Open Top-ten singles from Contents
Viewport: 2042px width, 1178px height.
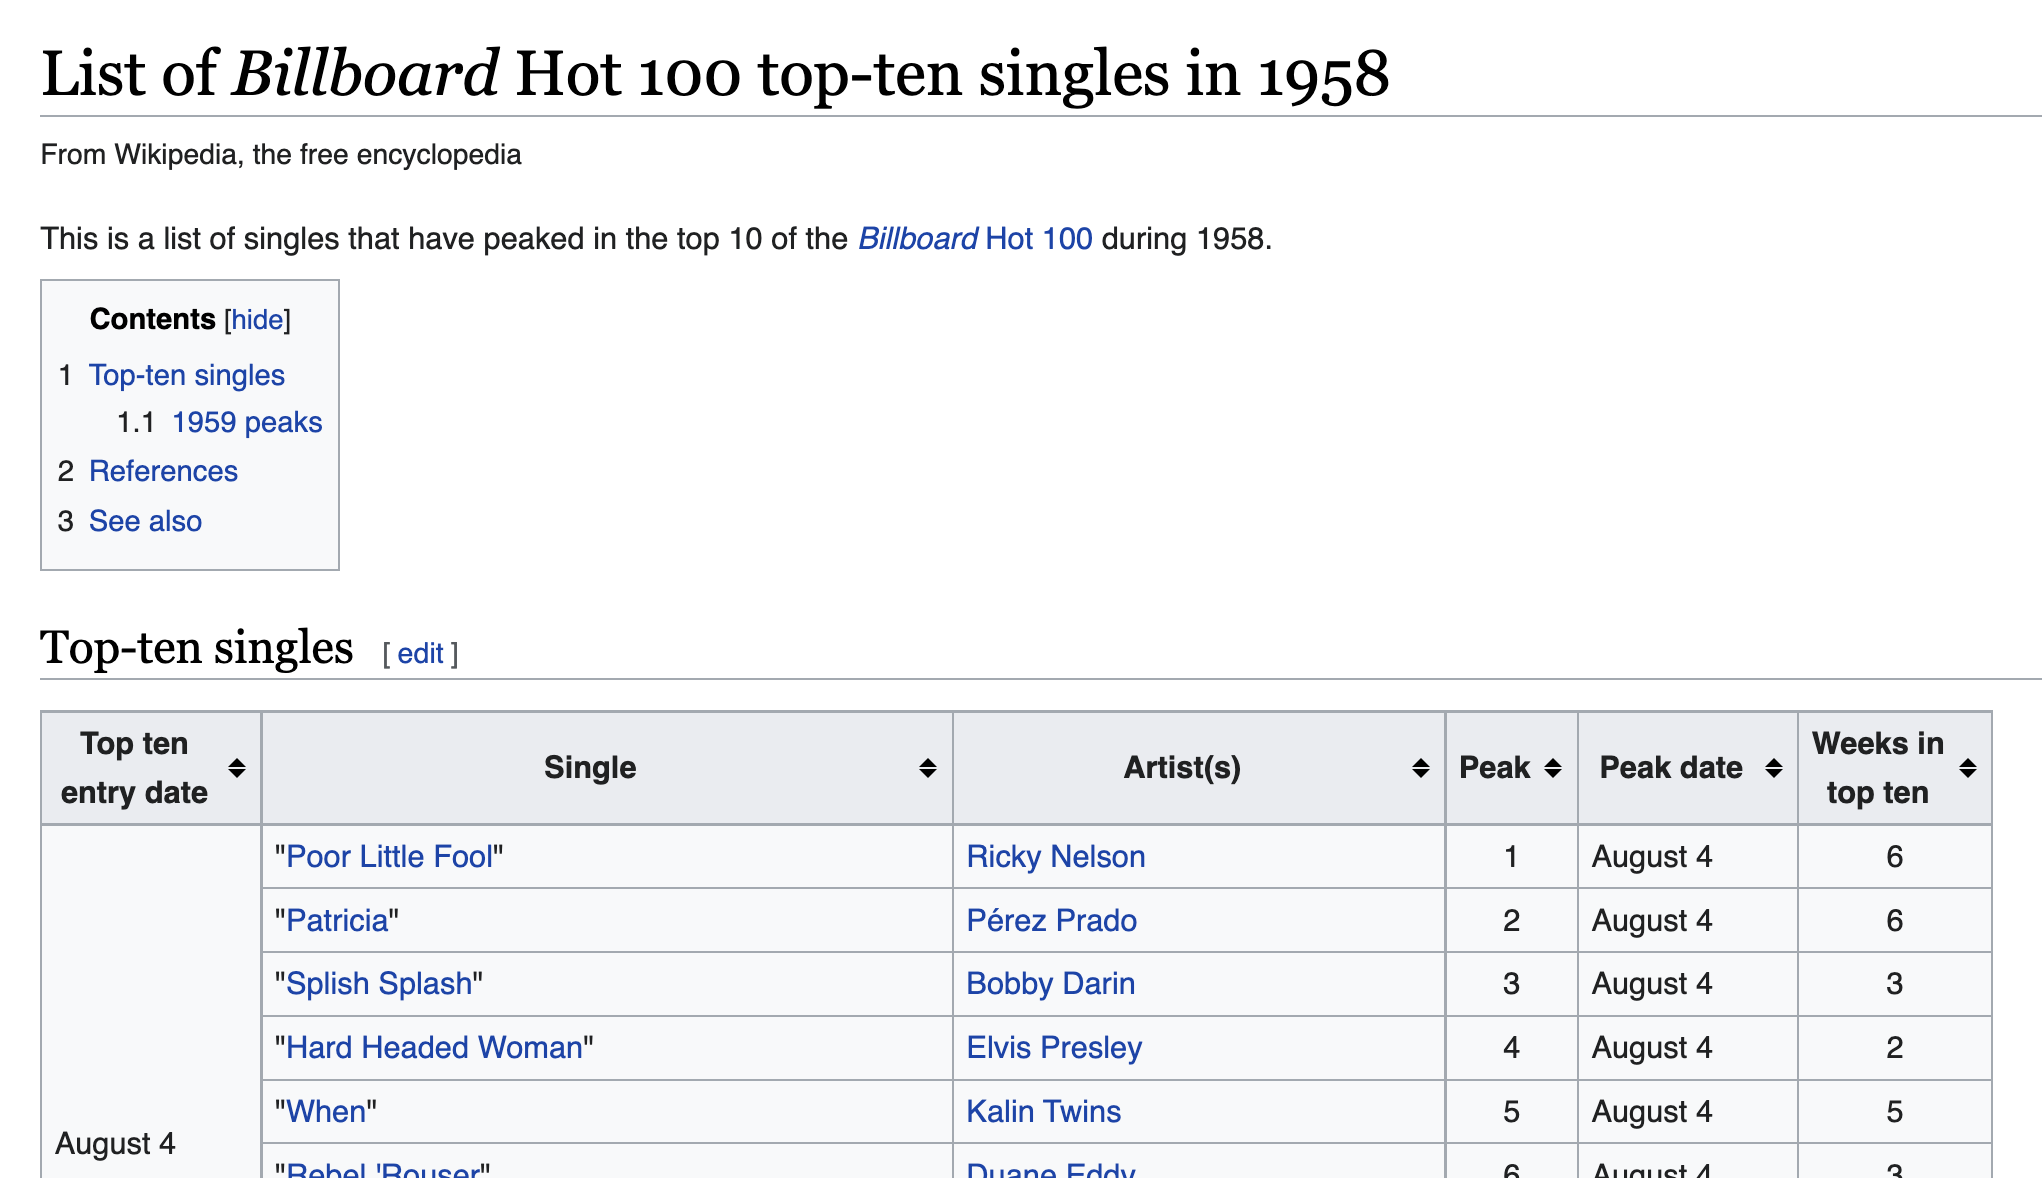coord(186,374)
